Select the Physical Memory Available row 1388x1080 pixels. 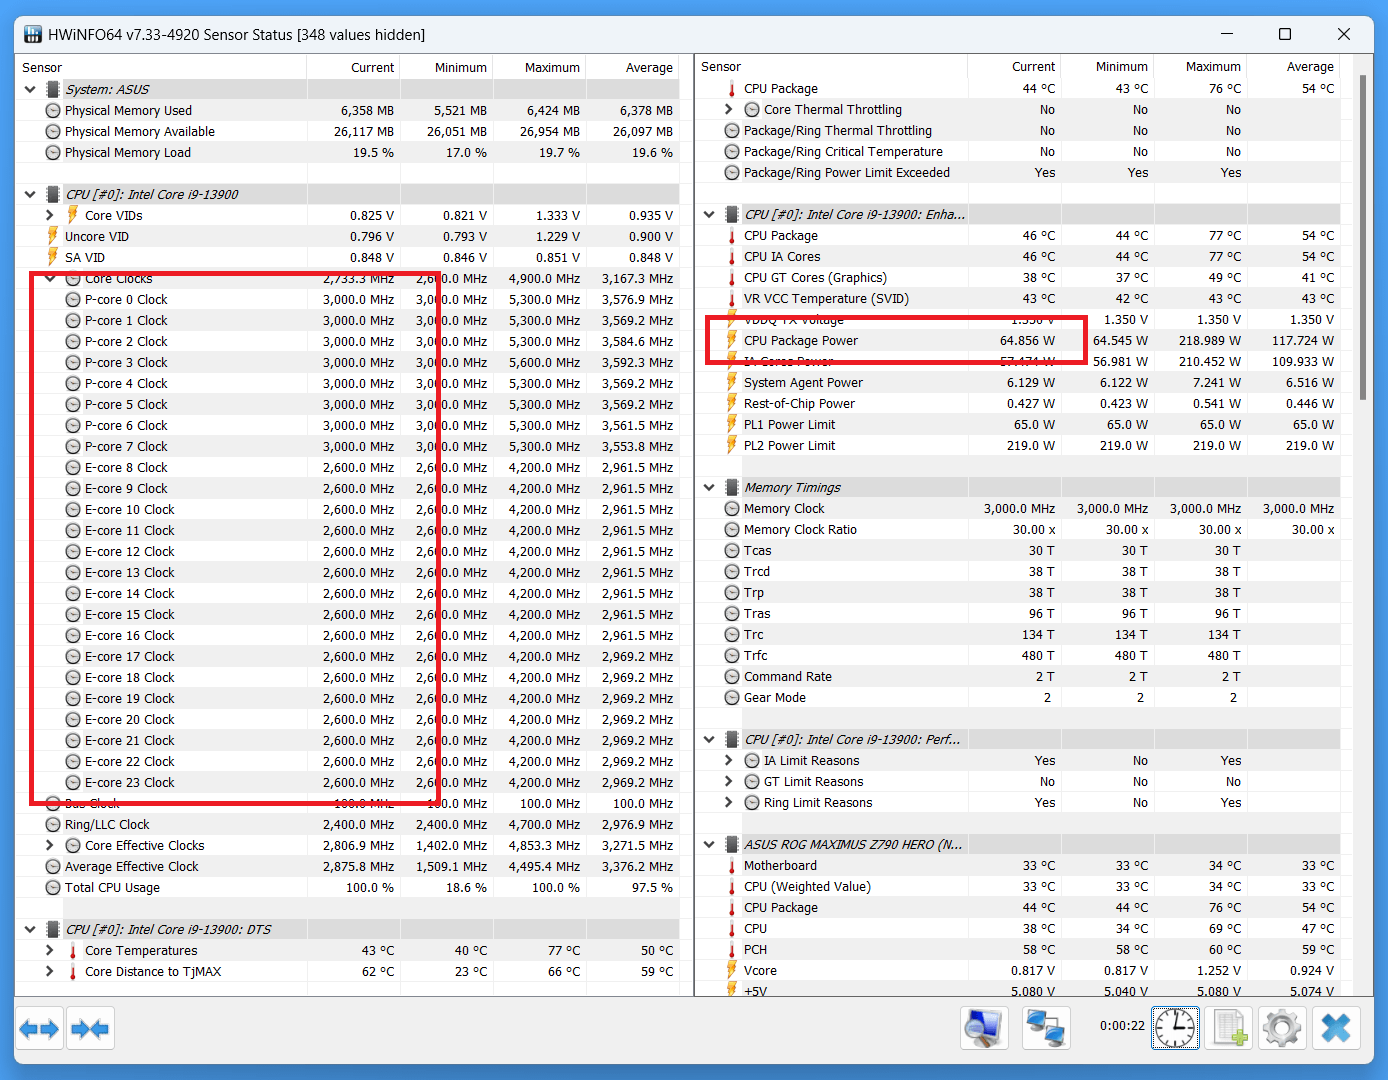click(x=347, y=132)
